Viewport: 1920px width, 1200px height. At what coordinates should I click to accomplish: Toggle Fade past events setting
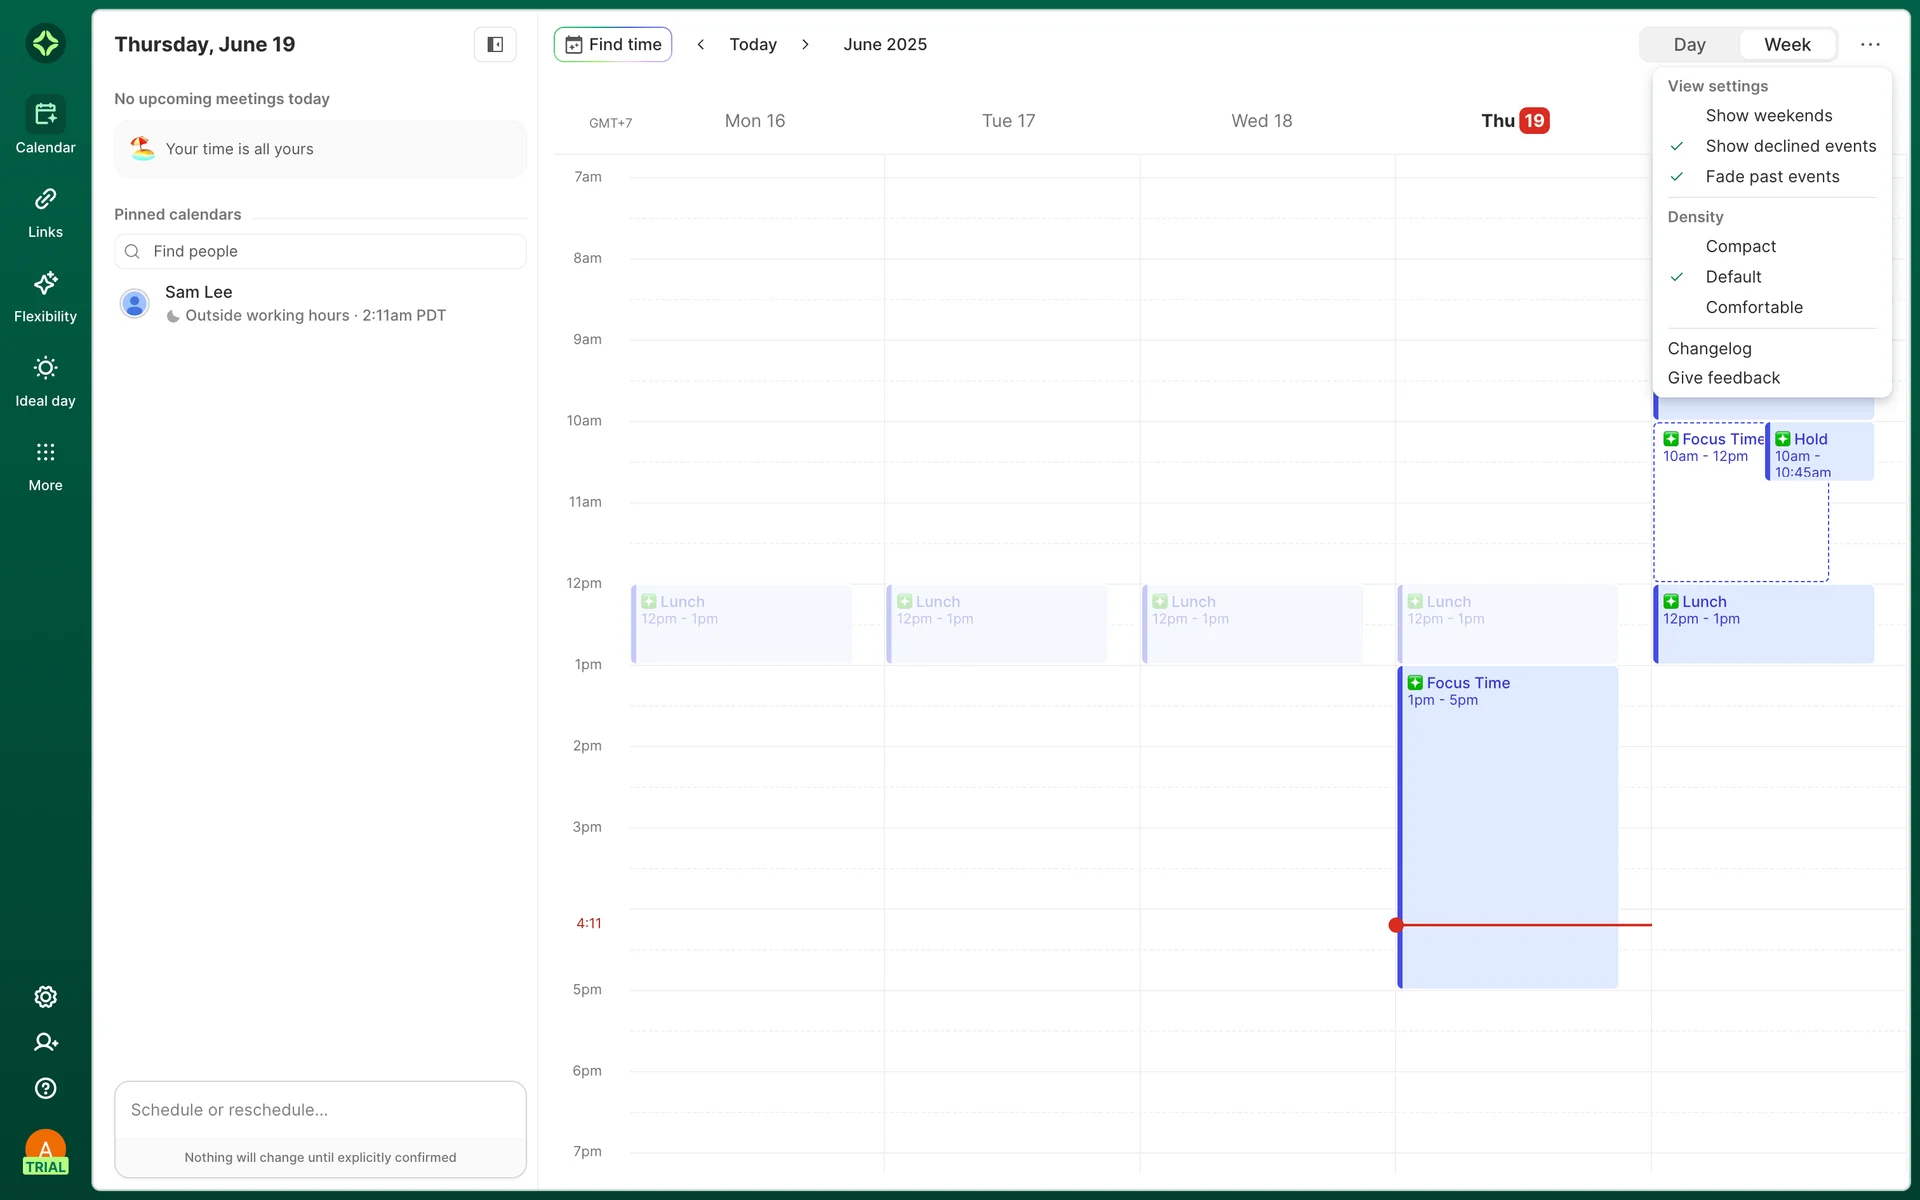tap(1772, 177)
